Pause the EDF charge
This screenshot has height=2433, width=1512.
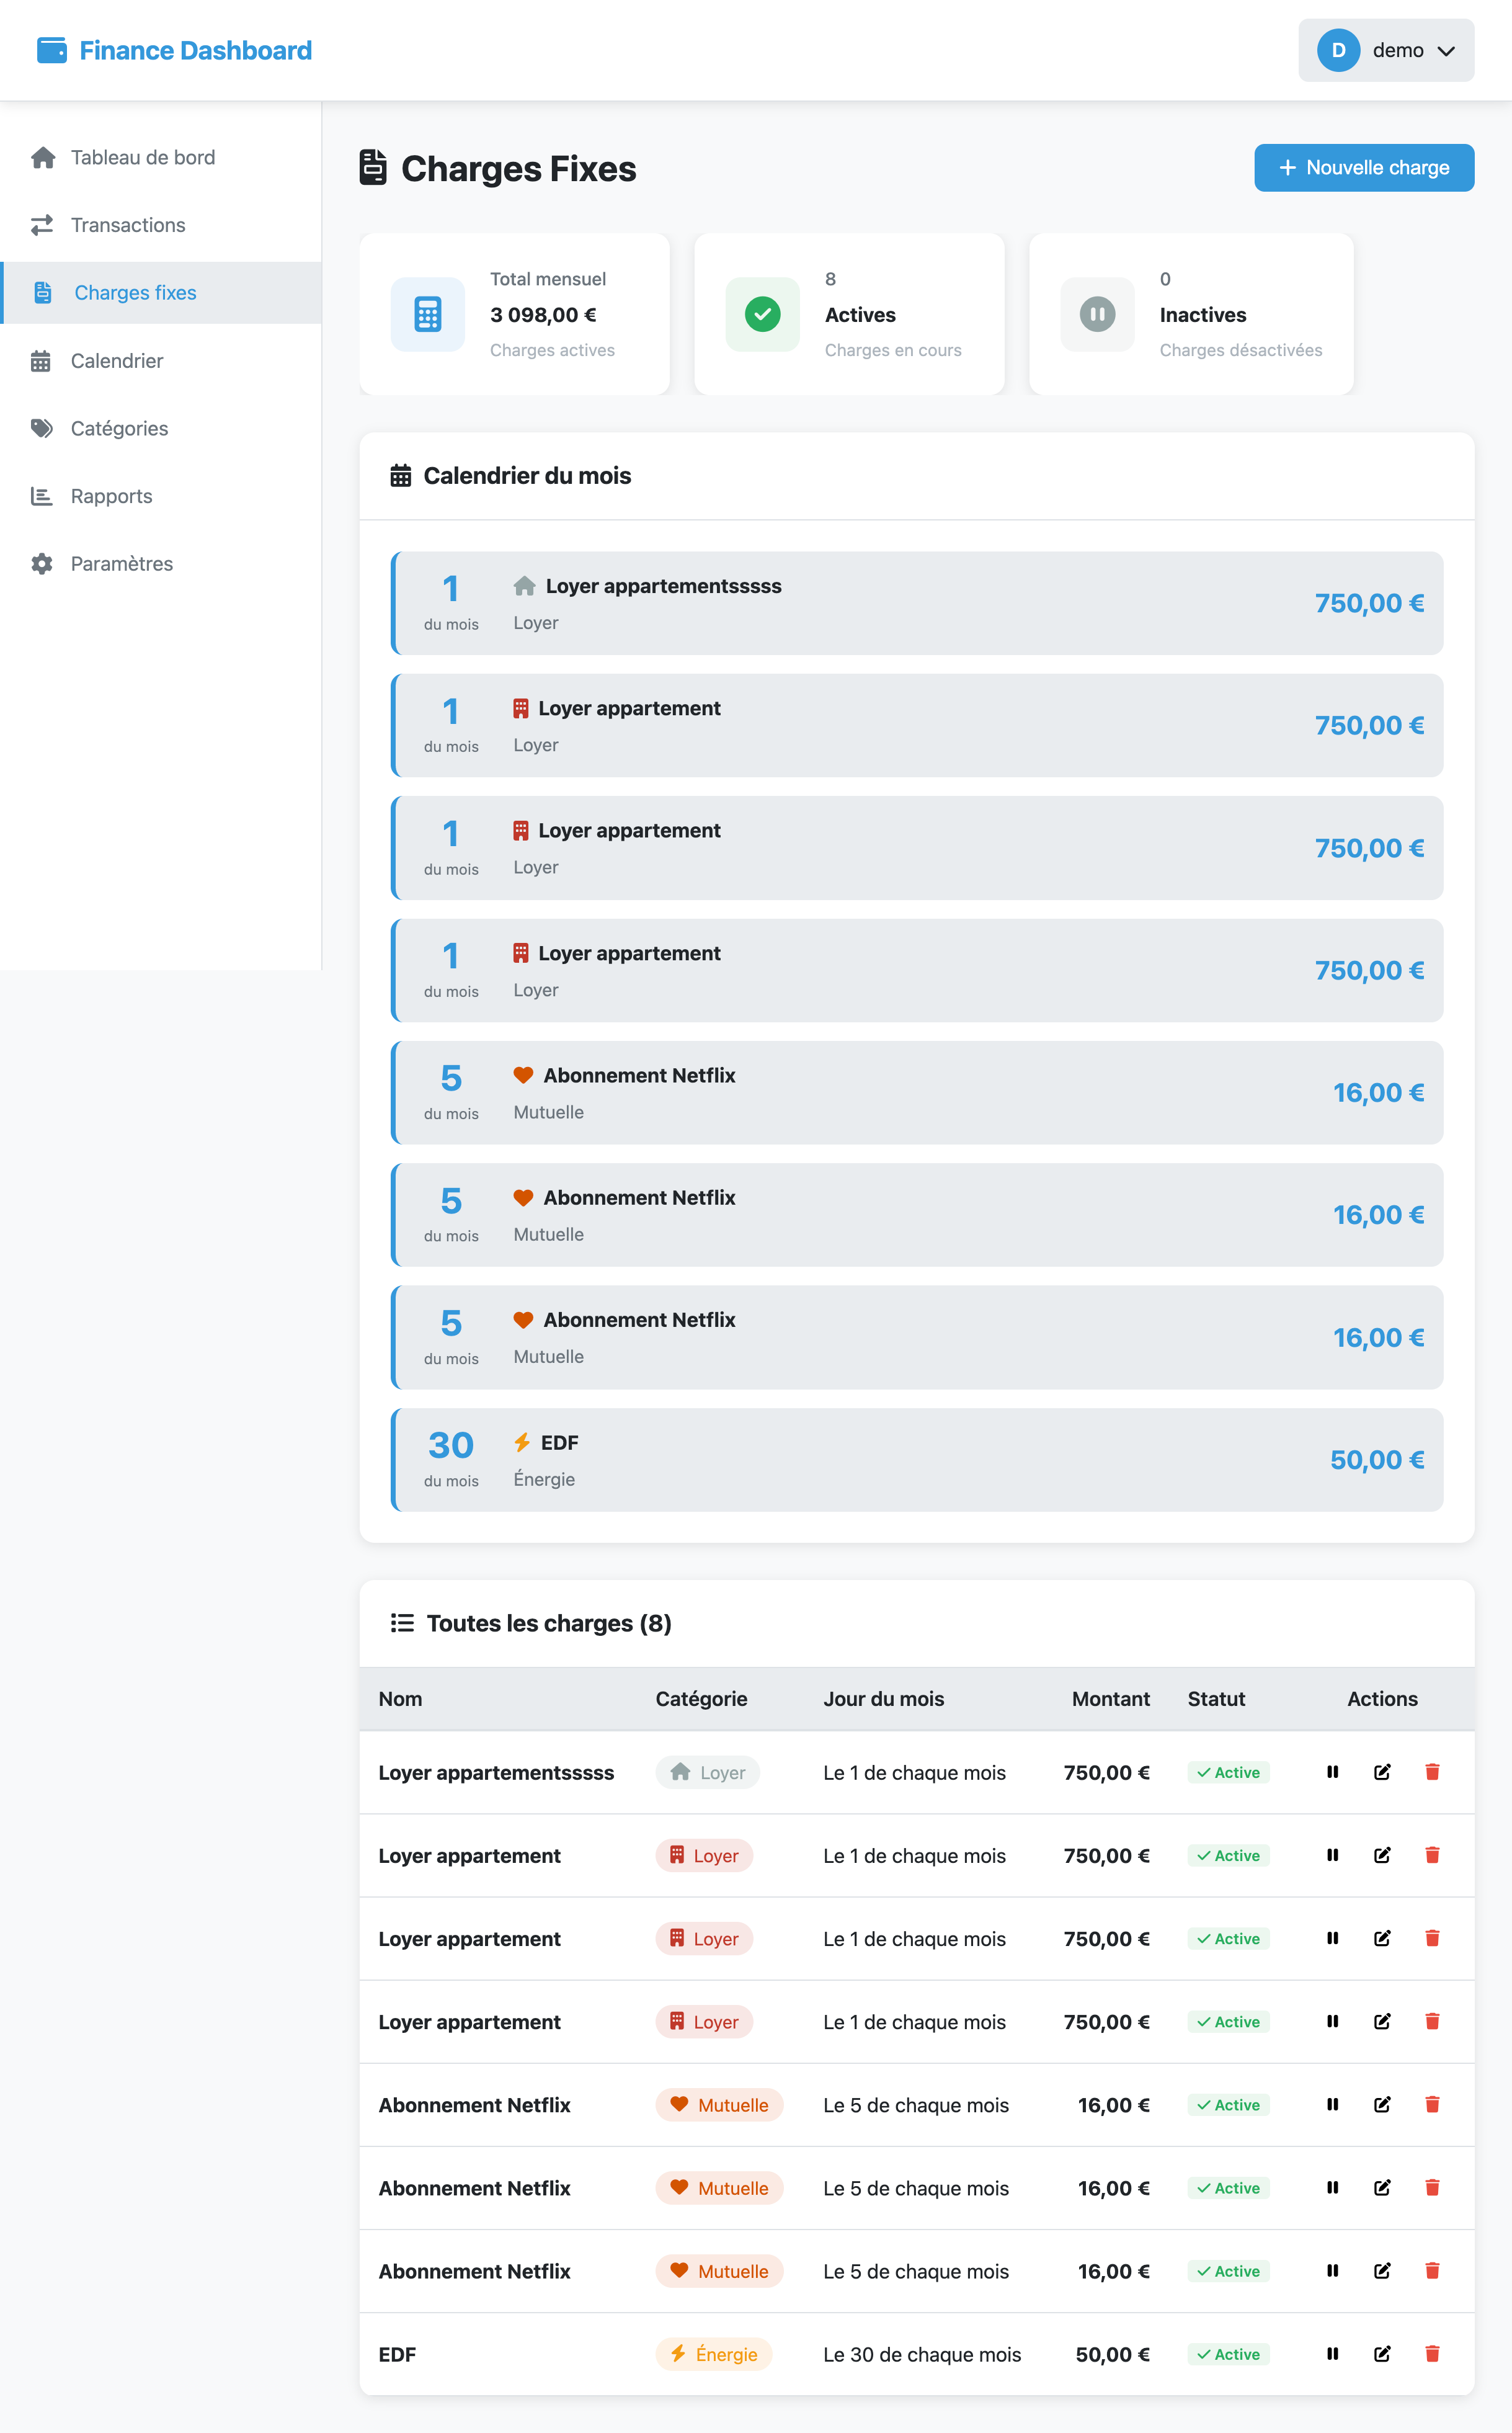tap(1332, 2354)
